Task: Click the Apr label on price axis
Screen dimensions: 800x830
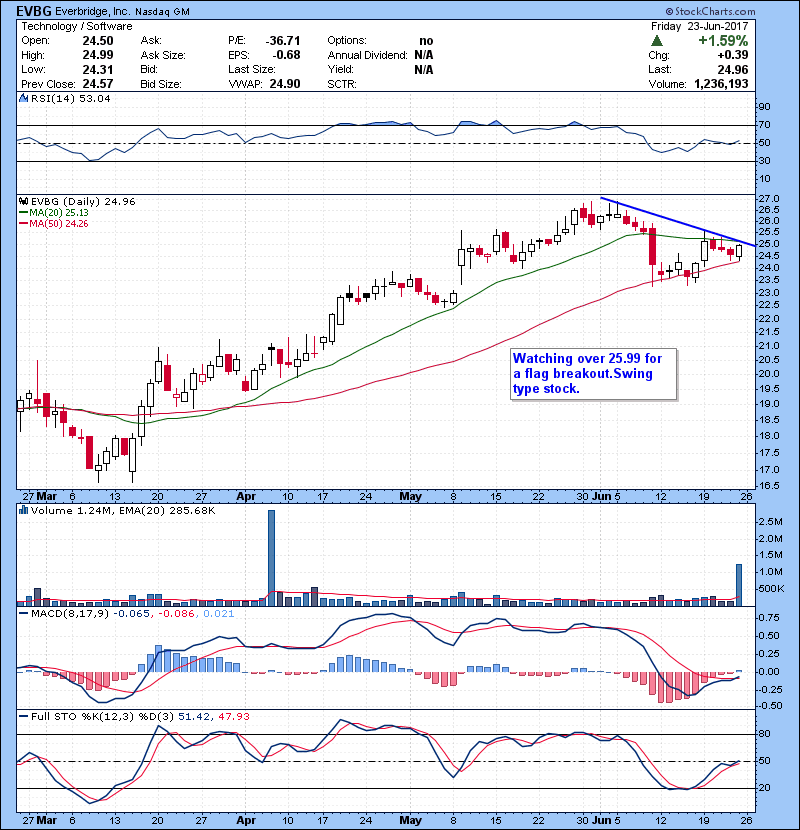Action: coord(246,497)
